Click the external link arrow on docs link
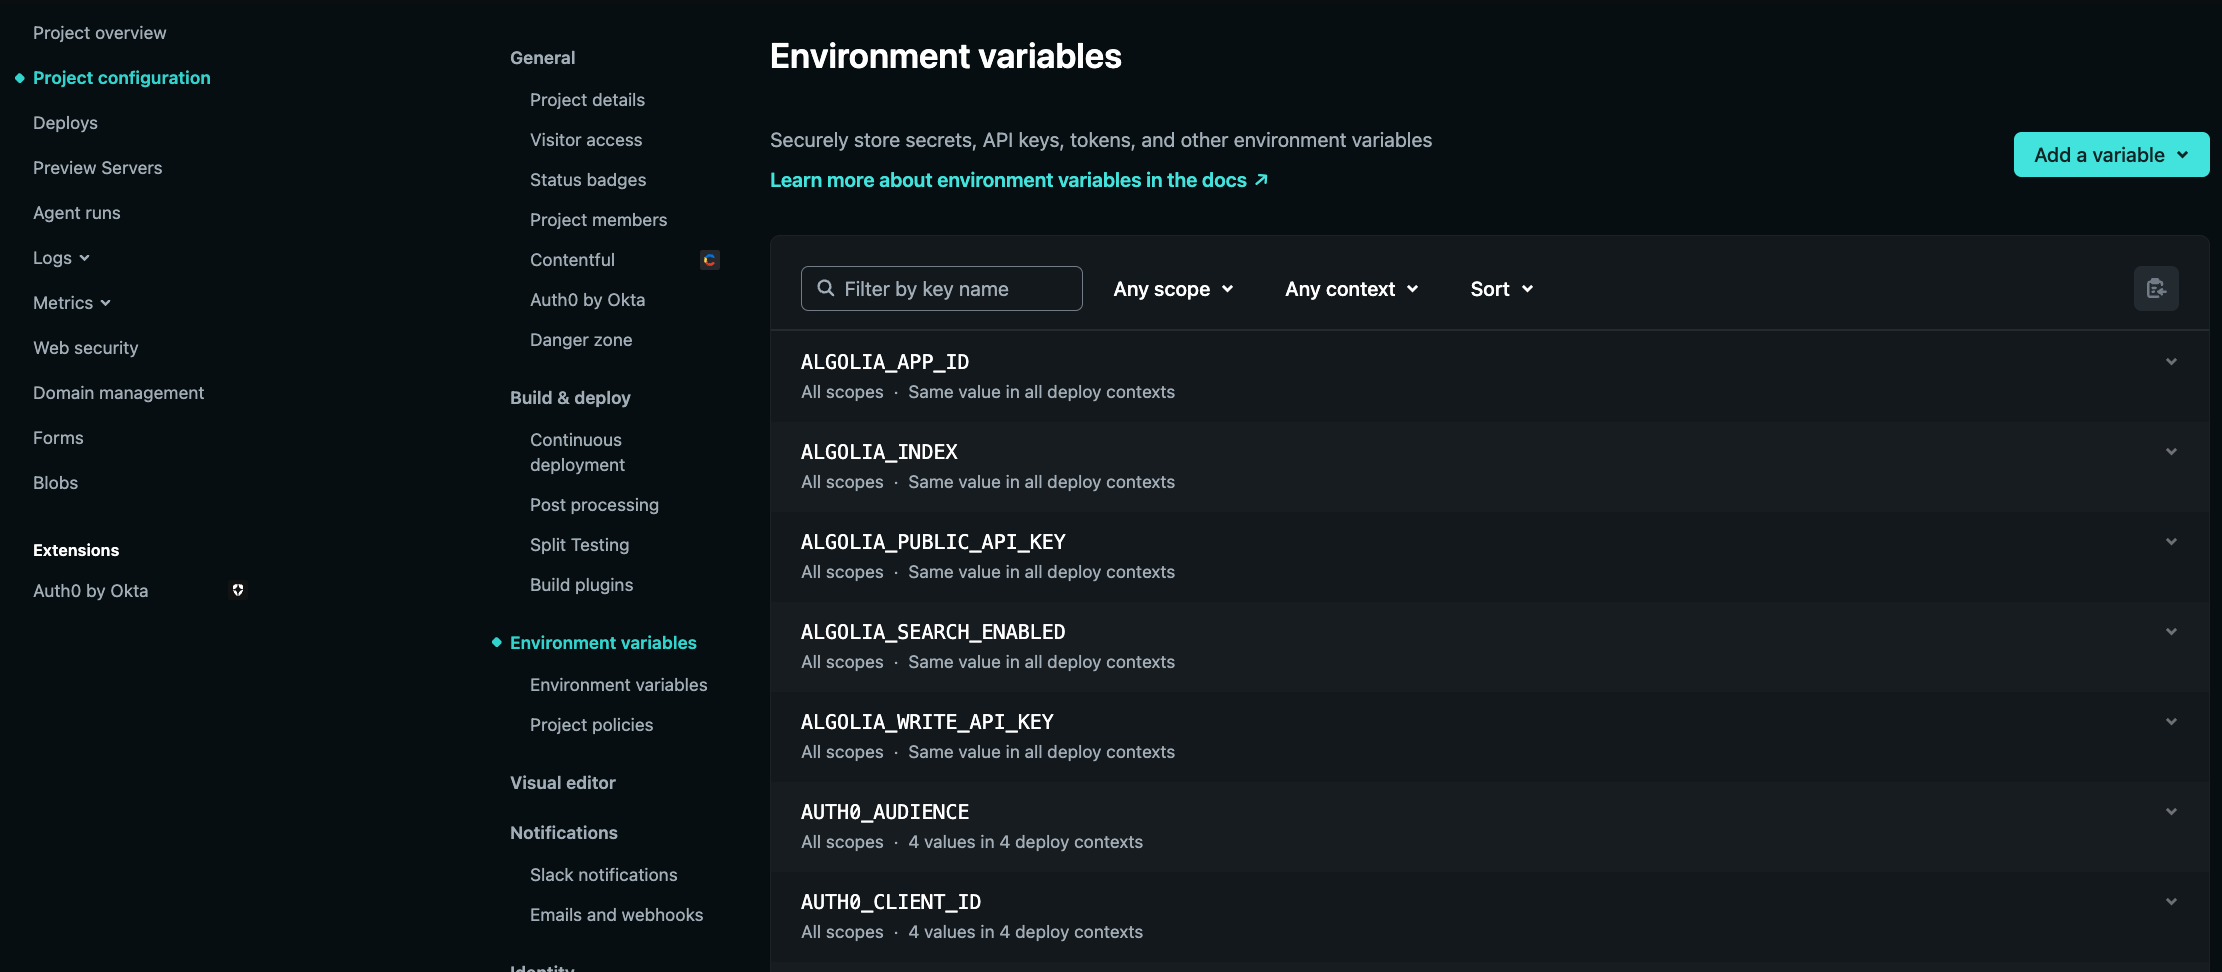 1262,179
